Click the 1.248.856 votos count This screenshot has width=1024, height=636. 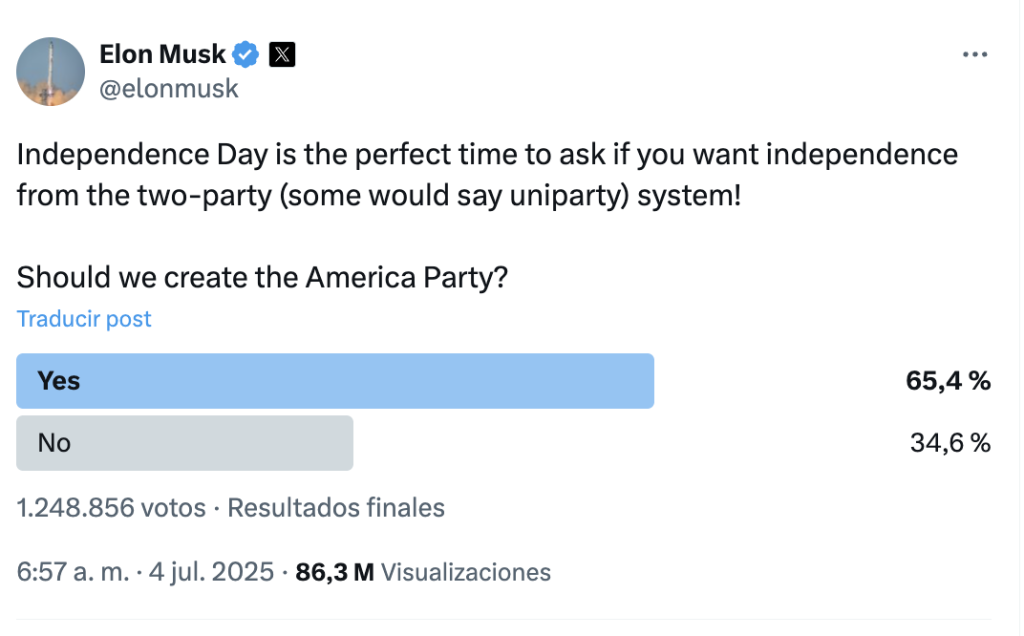111,508
